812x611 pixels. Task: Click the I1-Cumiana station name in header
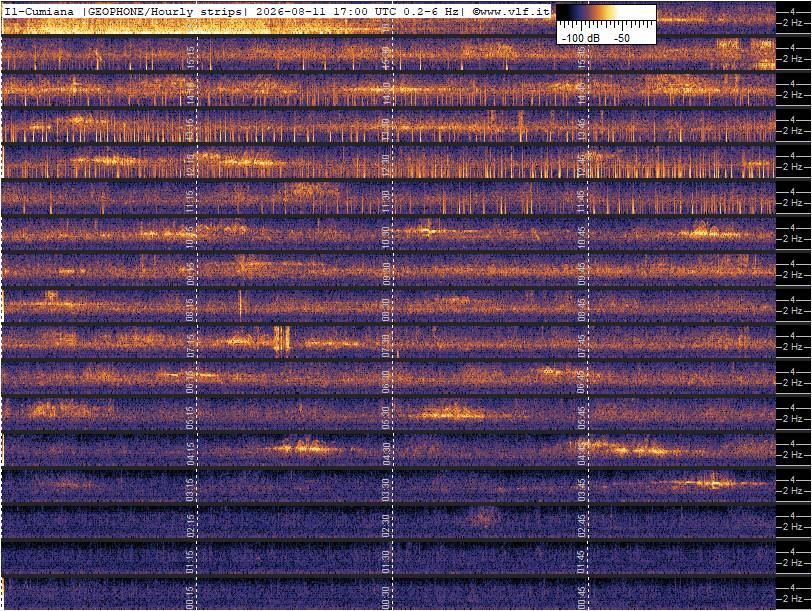click(39, 11)
